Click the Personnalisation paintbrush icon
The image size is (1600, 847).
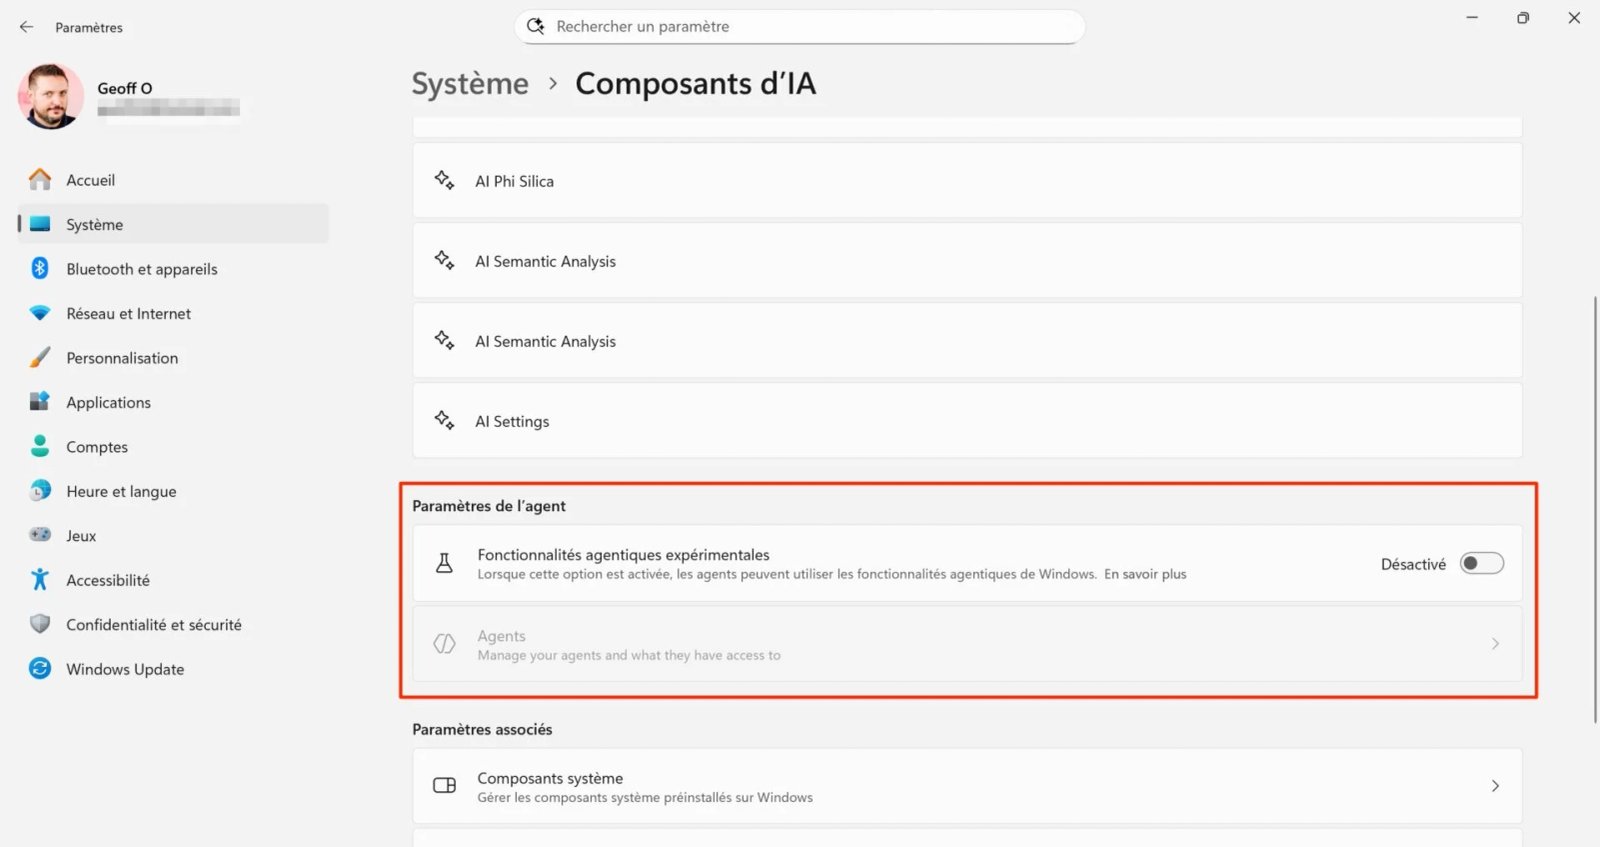coord(40,357)
